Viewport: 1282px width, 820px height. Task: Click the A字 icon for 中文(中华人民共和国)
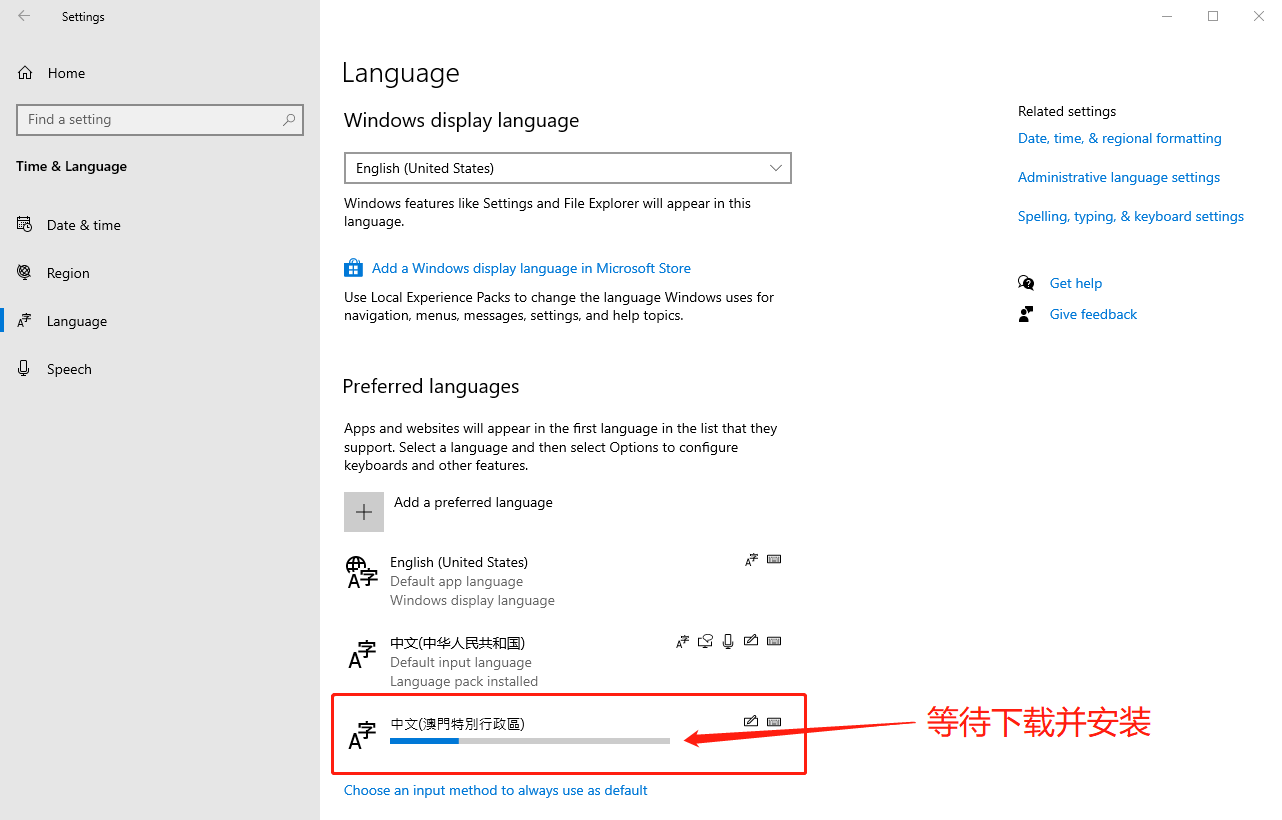362,655
